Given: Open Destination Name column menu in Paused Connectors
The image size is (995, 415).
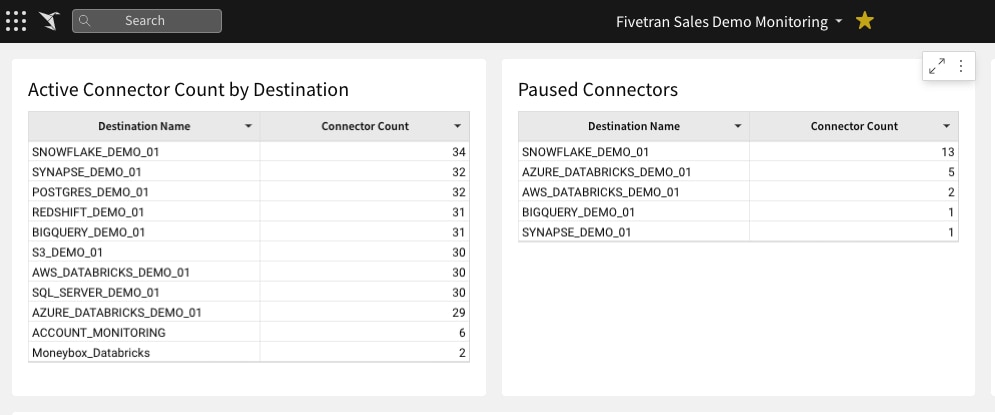Looking at the screenshot, I should pyautogui.click(x=737, y=126).
